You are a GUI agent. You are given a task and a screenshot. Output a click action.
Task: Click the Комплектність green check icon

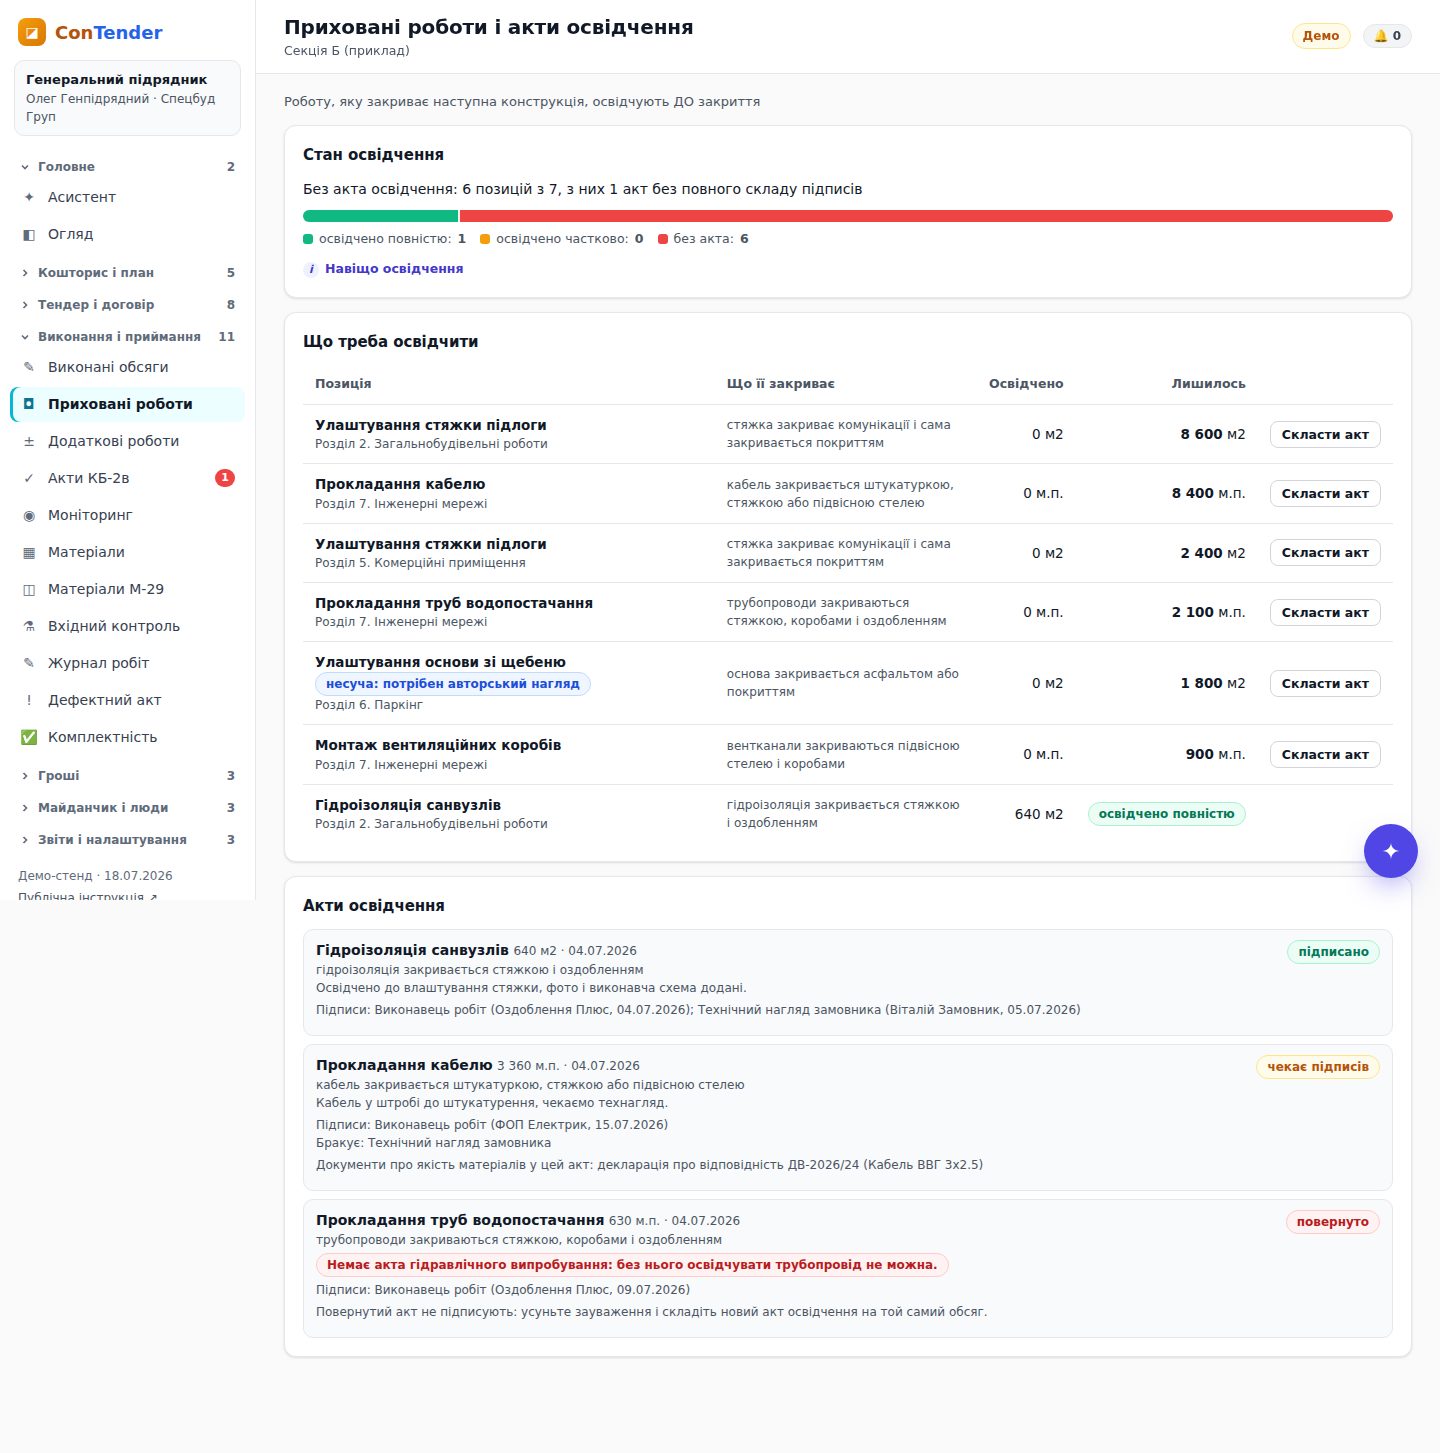point(29,737)
